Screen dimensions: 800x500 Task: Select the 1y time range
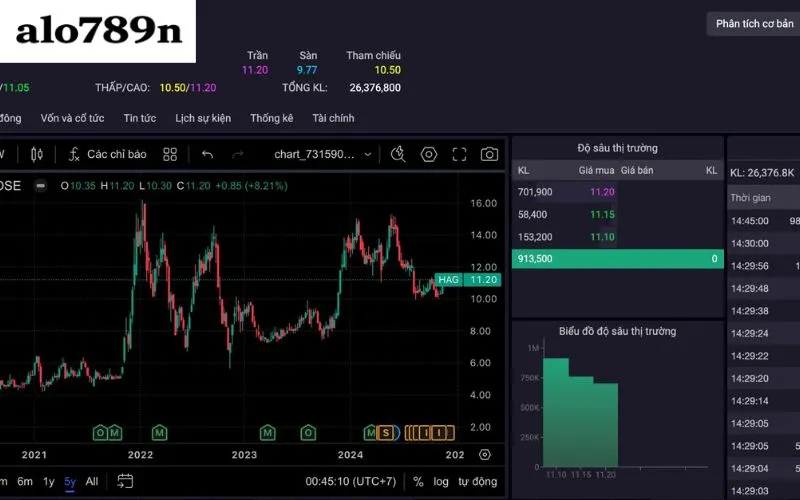(x=48, y=482)
